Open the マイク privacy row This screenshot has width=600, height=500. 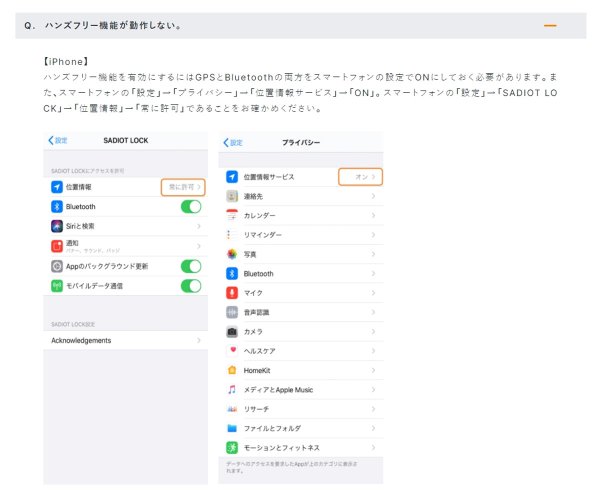point(301,293)
